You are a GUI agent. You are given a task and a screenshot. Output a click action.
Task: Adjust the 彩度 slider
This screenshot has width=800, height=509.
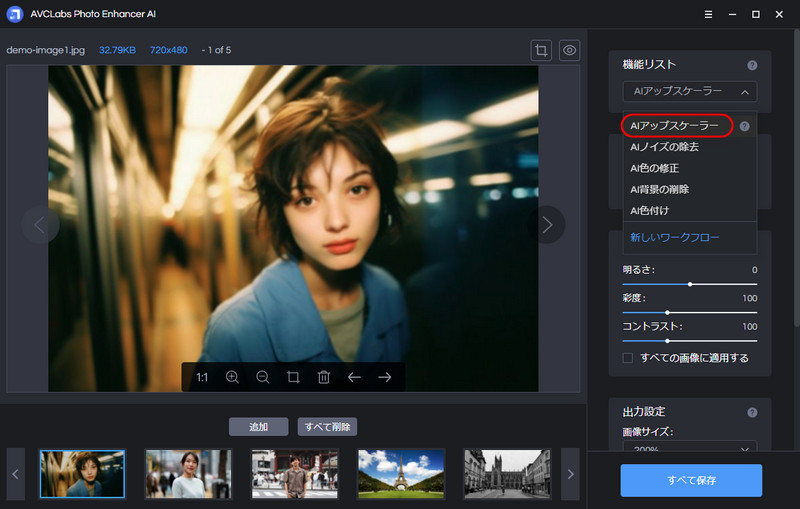coord(690,312)
